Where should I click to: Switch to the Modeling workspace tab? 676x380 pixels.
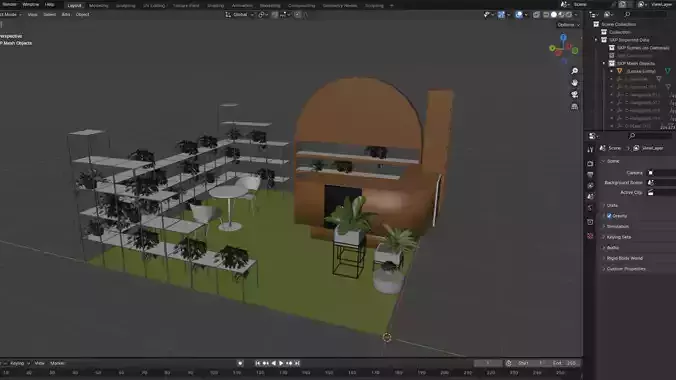click(99, 6)
